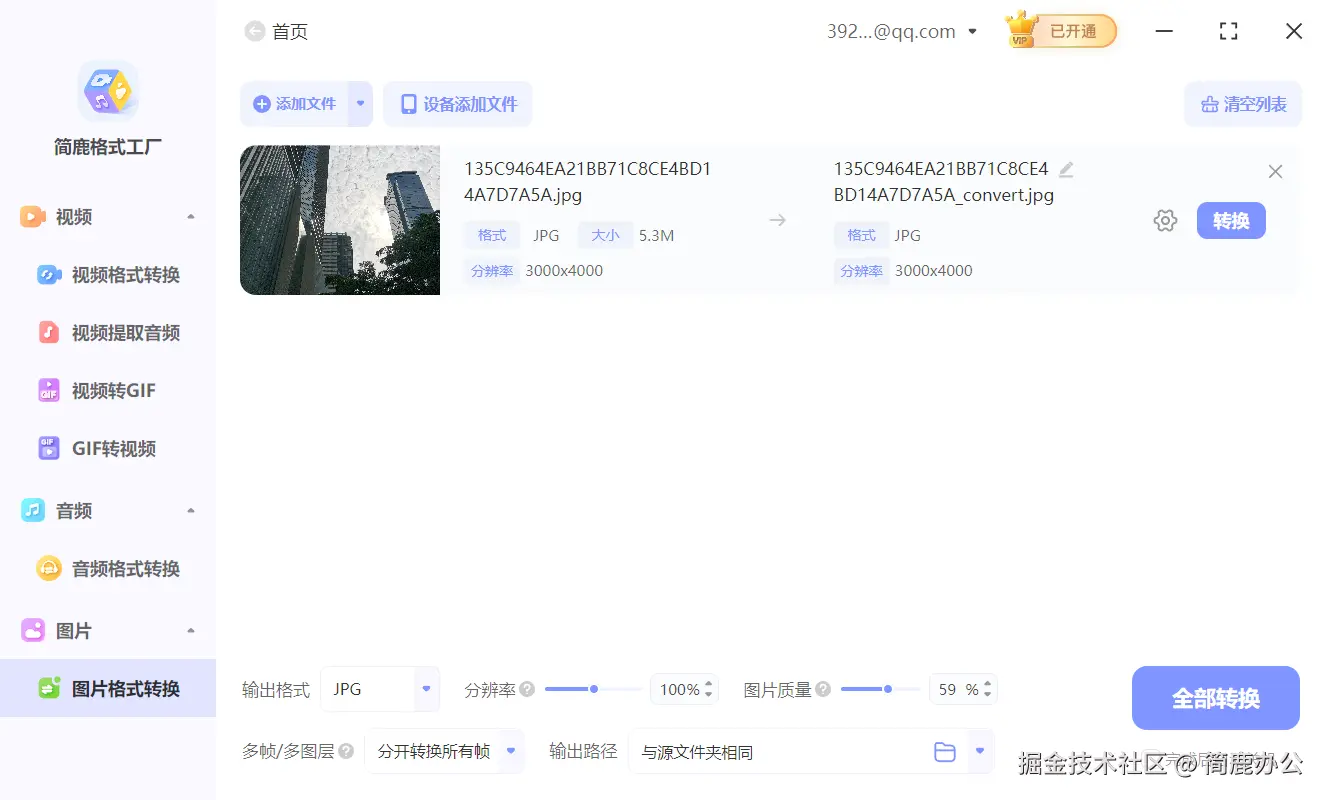Click the output 3000x4000 resolution value
Viewport: 1326px width, 800px height.
tap(934, 271)
